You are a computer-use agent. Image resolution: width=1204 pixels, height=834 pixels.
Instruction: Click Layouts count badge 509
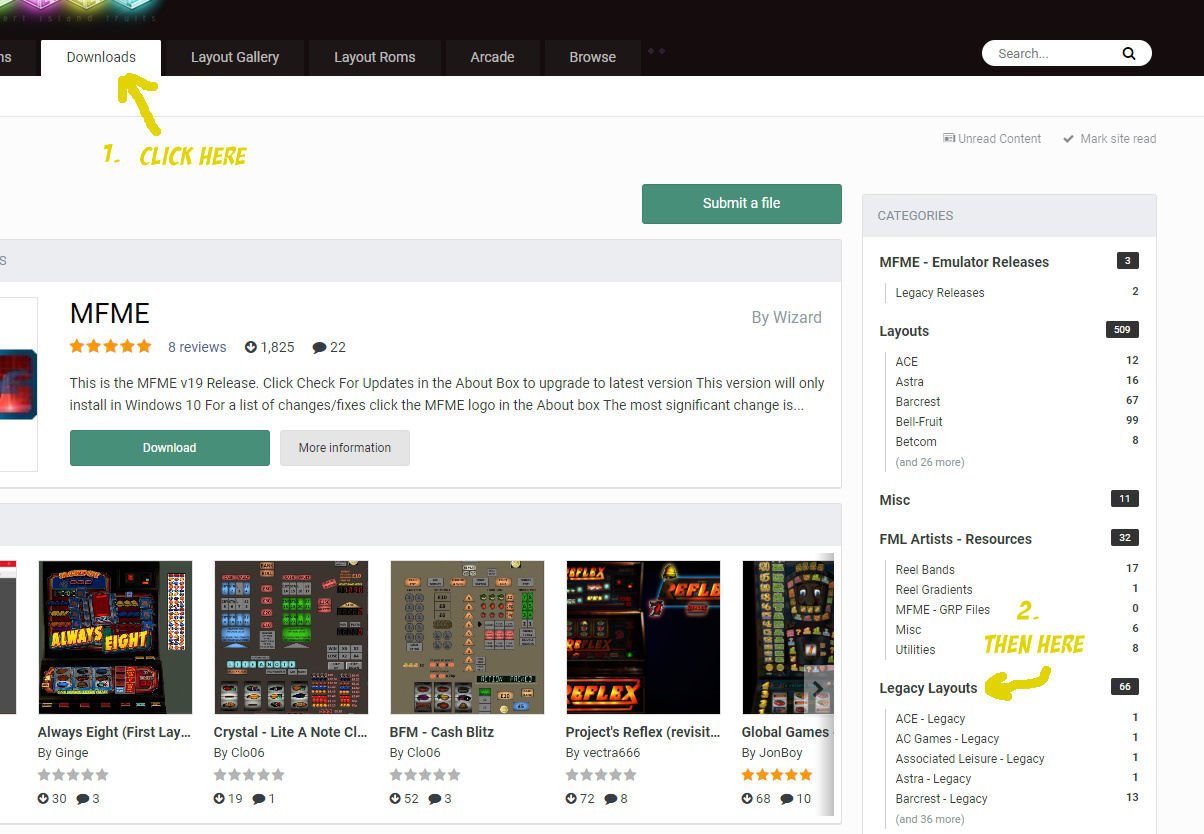pos(1122,330)
